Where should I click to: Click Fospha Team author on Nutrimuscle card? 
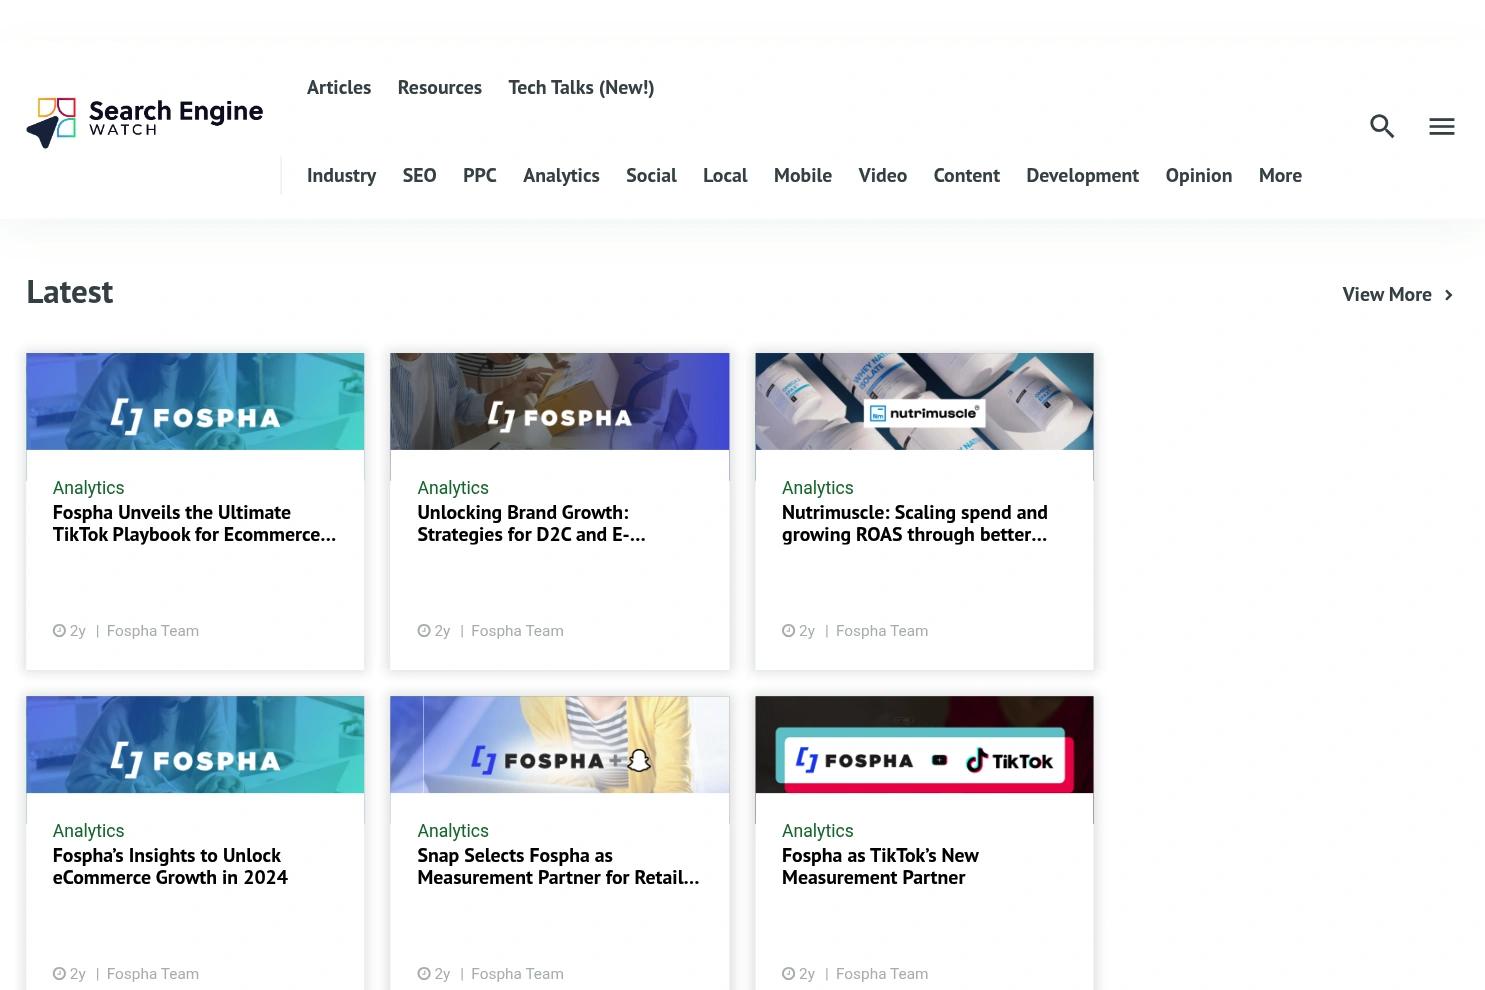882,631
